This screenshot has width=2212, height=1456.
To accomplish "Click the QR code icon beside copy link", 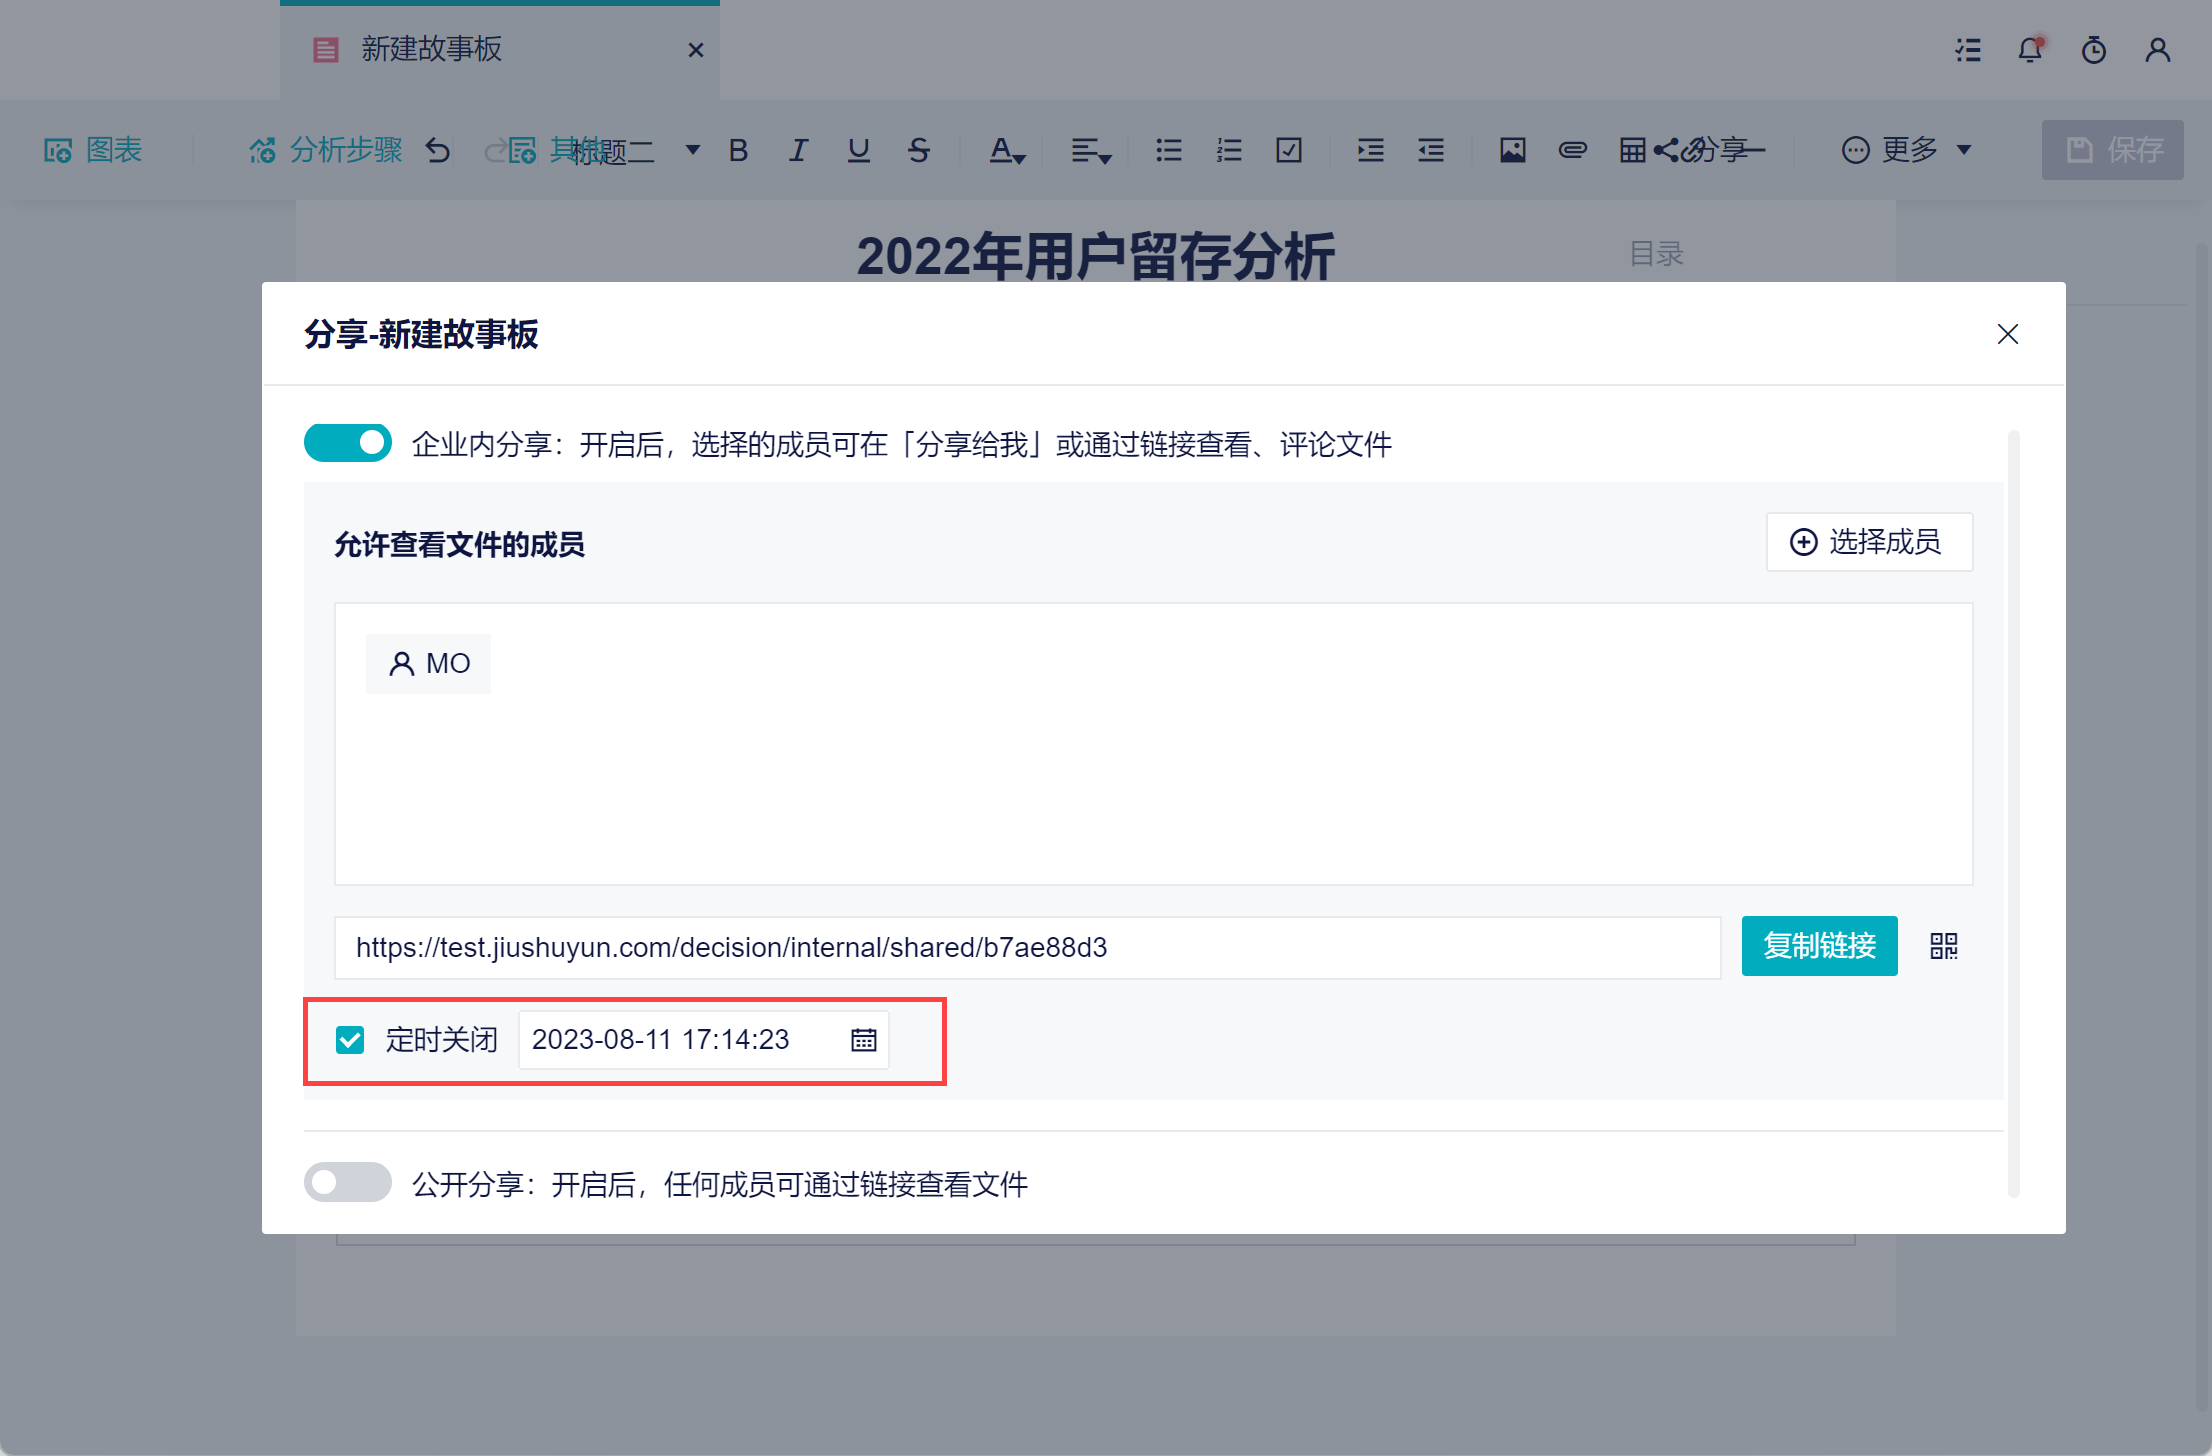I will click(1943, 946).
